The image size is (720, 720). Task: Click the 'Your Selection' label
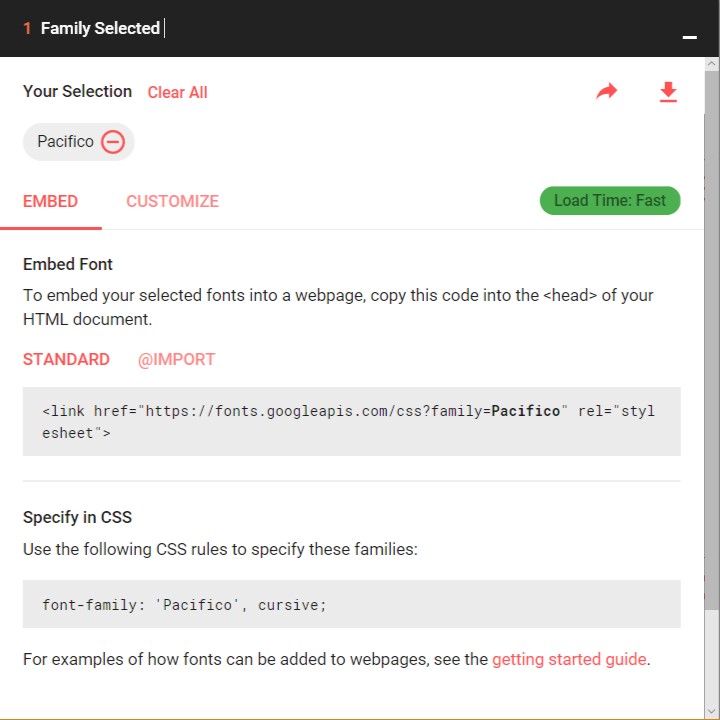coord(77,91)
